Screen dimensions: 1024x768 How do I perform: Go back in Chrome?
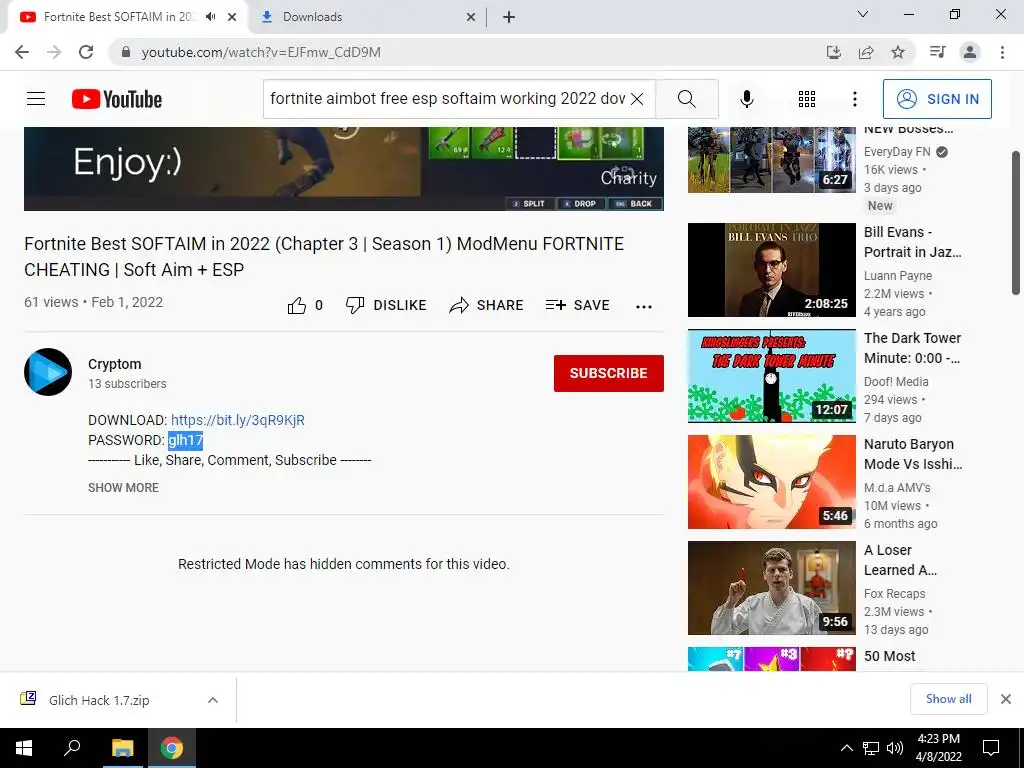[22, 52]
